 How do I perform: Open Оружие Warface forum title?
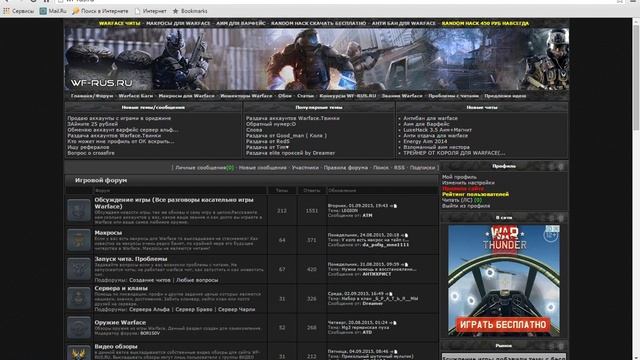coord(120,322)
